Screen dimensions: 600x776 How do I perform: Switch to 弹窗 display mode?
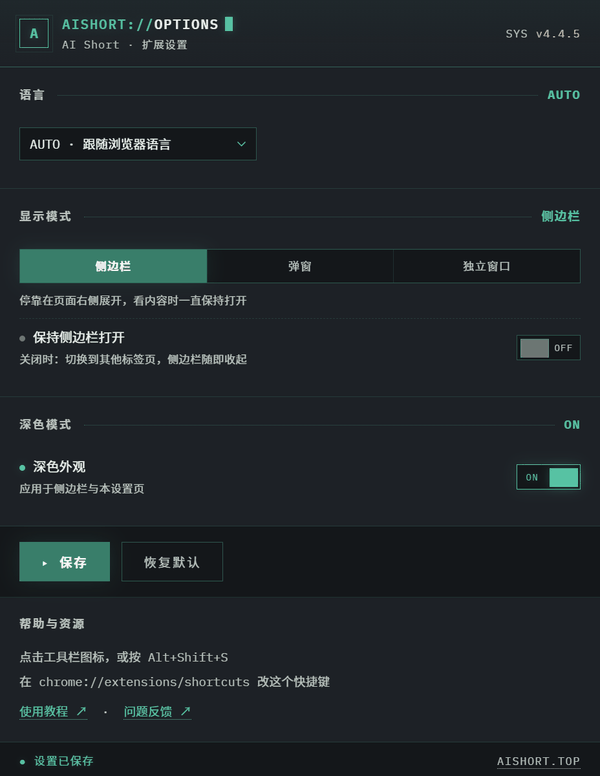[300, 266]
